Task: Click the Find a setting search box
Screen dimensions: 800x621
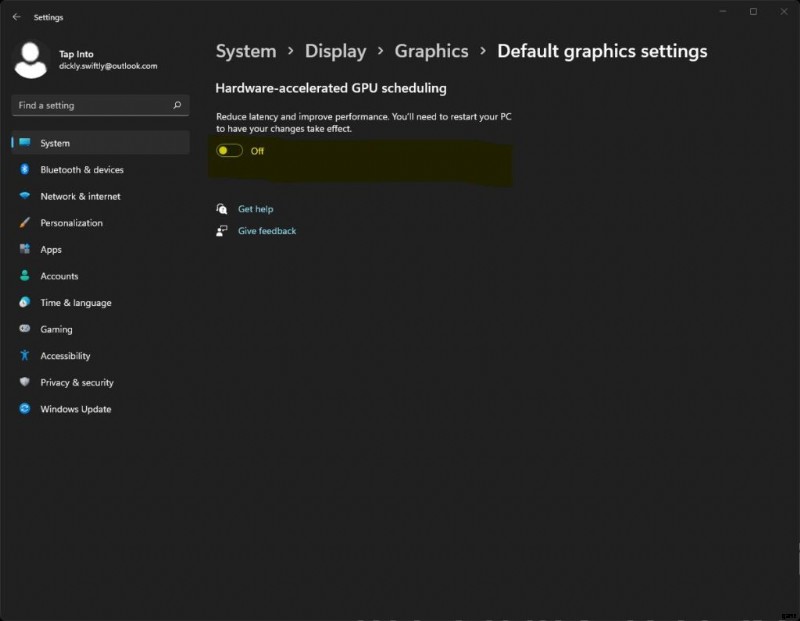Action: (101, 105)
